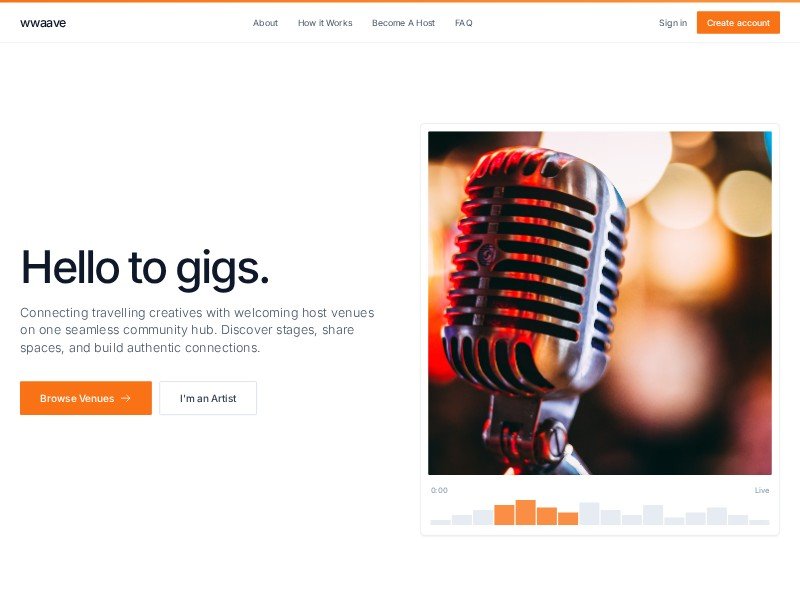Go to How it Works

pos(325,23)
